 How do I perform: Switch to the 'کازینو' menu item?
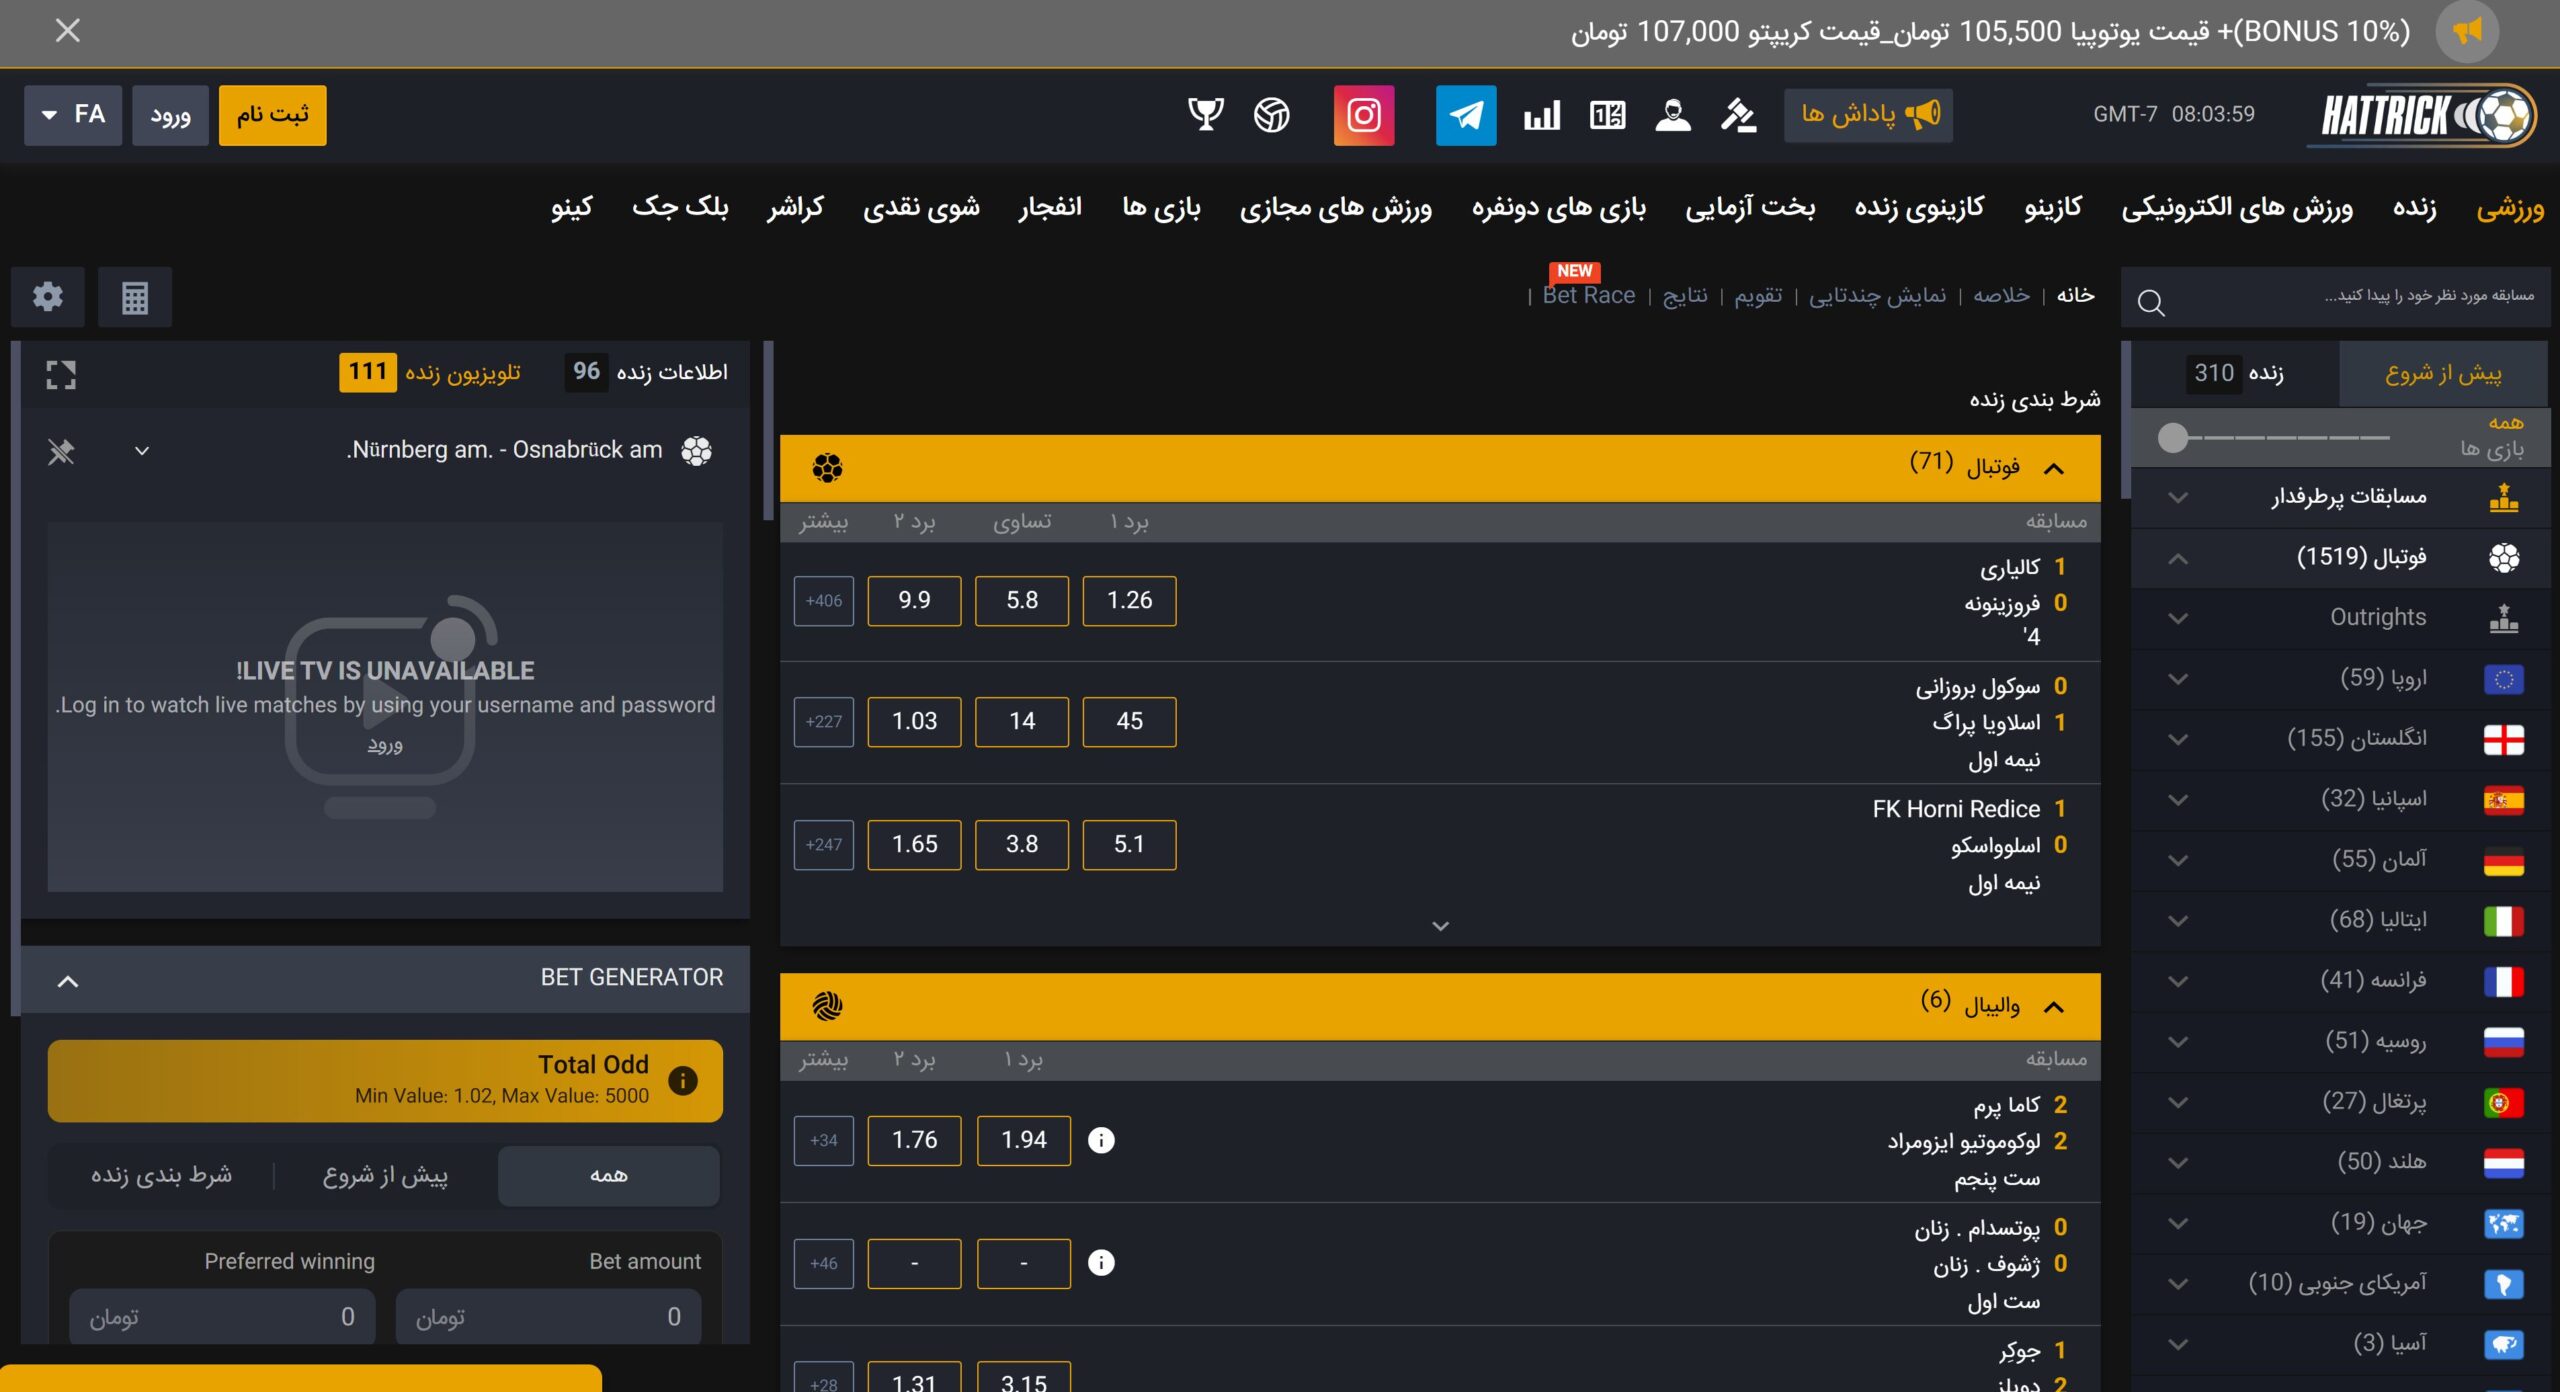tap(2053, 207)
